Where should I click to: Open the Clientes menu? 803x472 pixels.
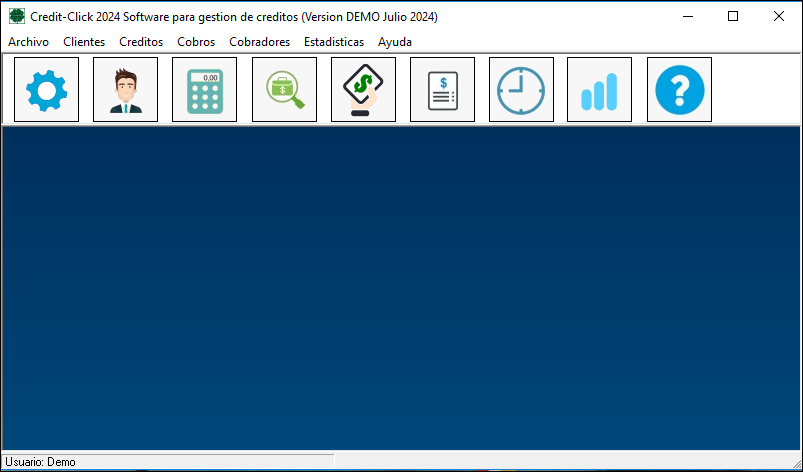tap(84, 42)
